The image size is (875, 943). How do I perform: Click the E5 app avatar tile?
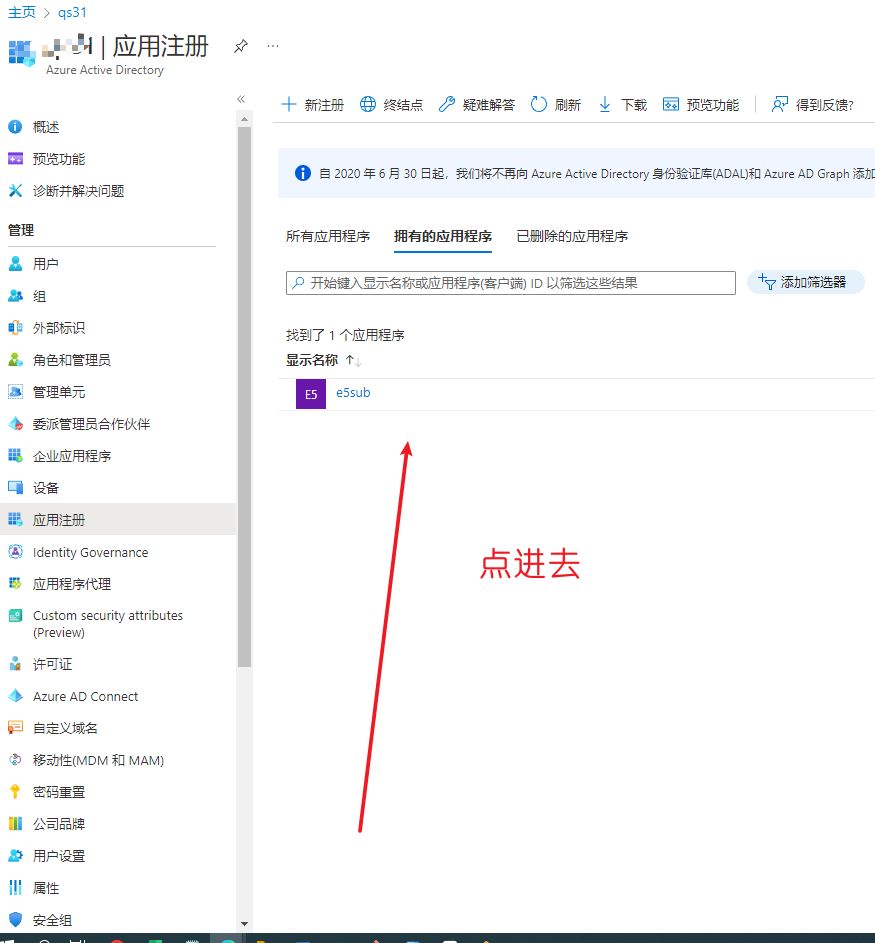[311, 394]
